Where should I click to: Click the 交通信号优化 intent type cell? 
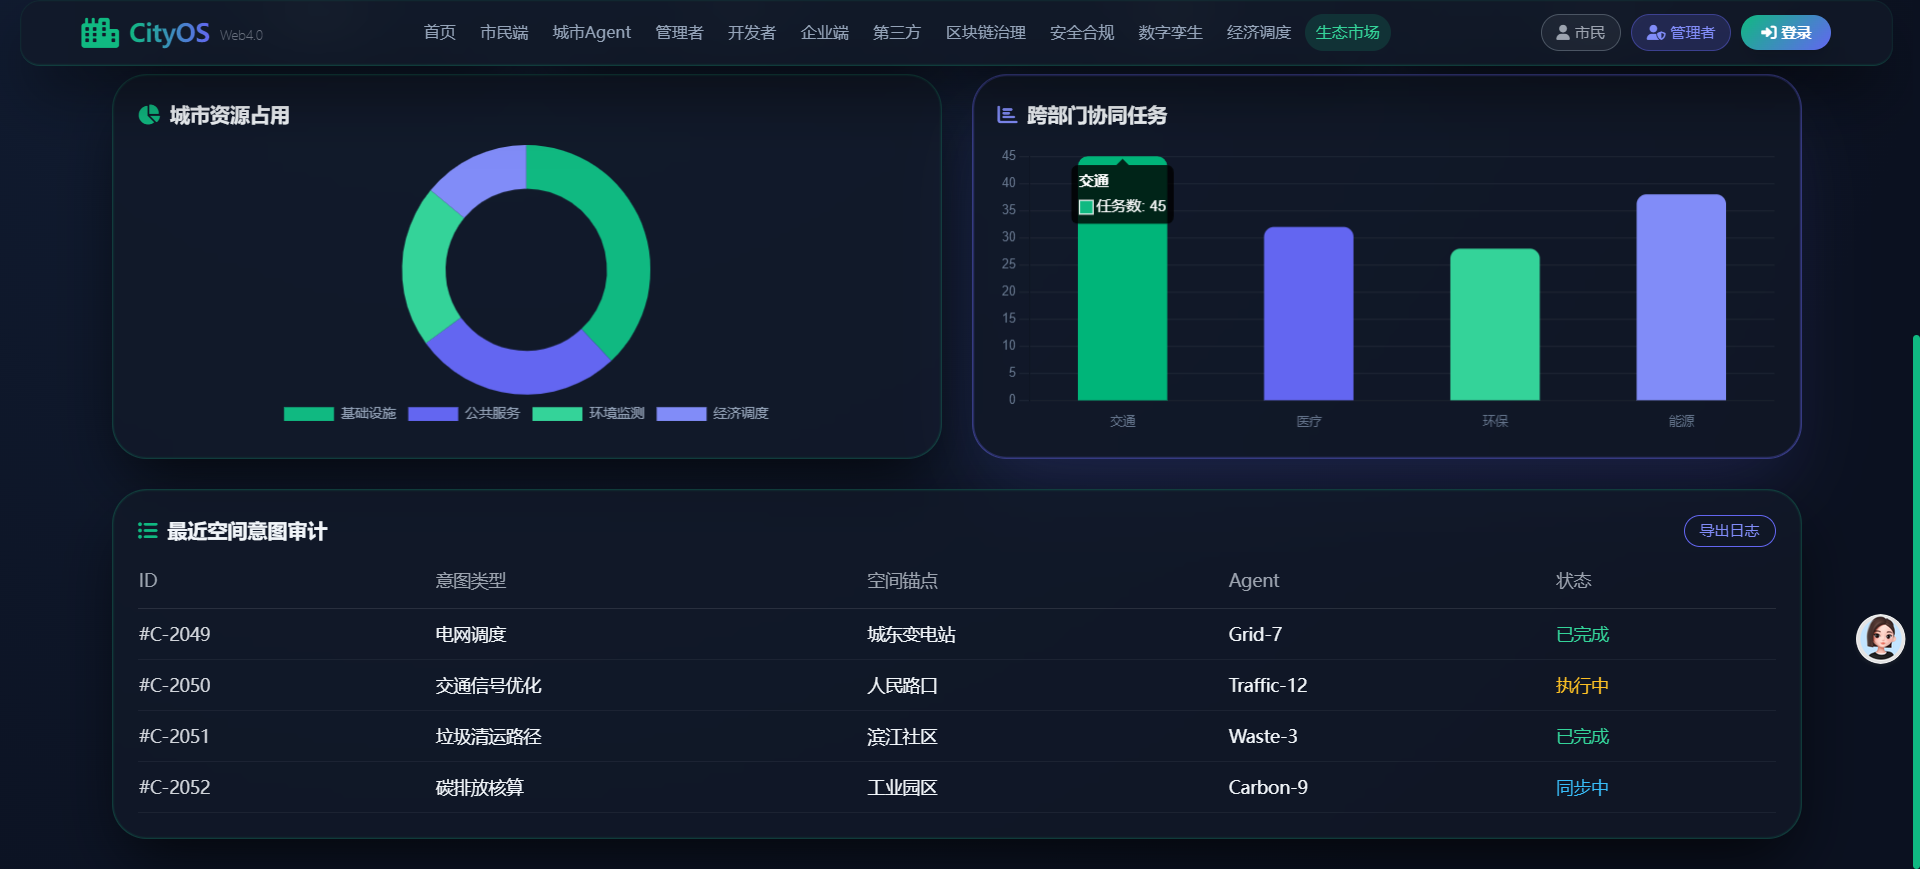pos(489,685)
